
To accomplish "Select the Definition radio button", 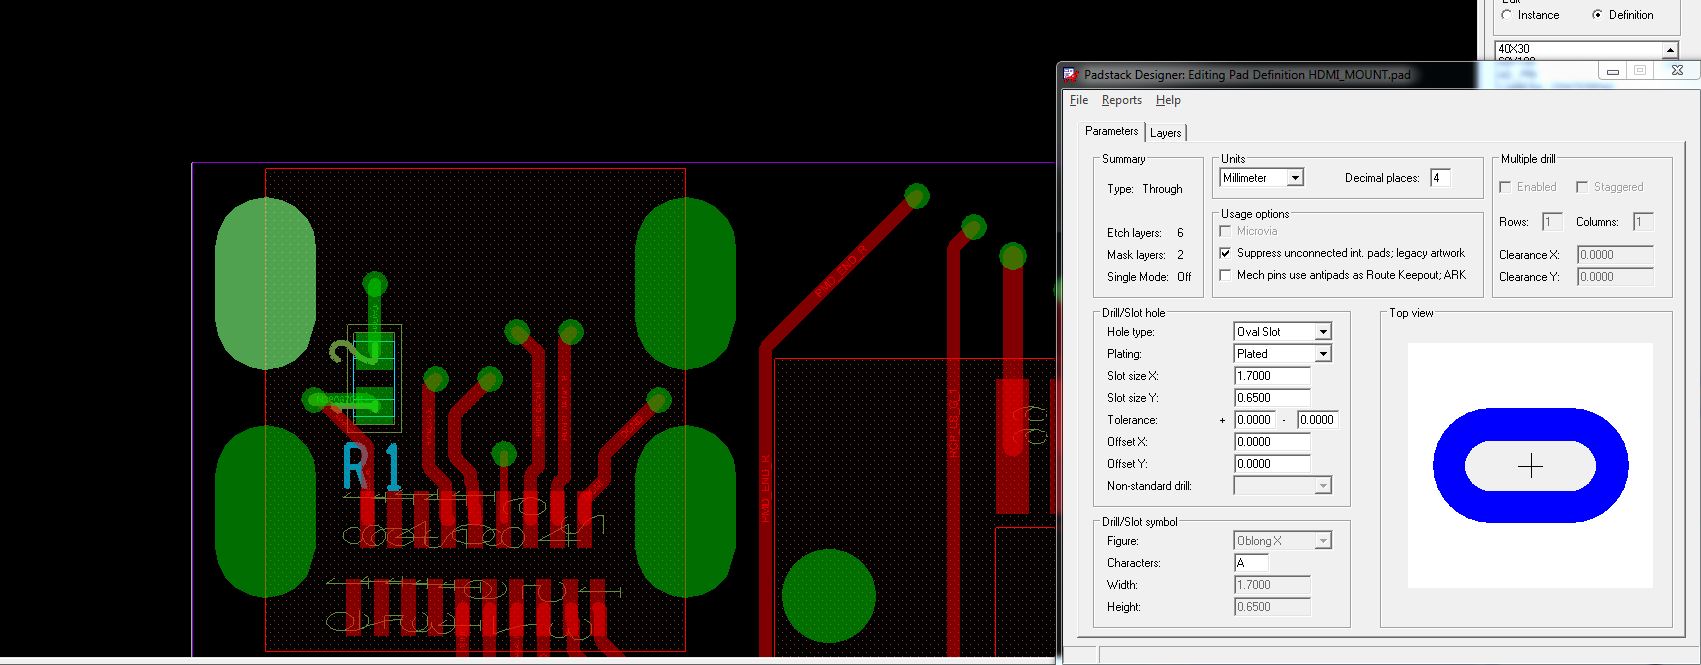I will pyautogui.click(x=1597, y=15).
